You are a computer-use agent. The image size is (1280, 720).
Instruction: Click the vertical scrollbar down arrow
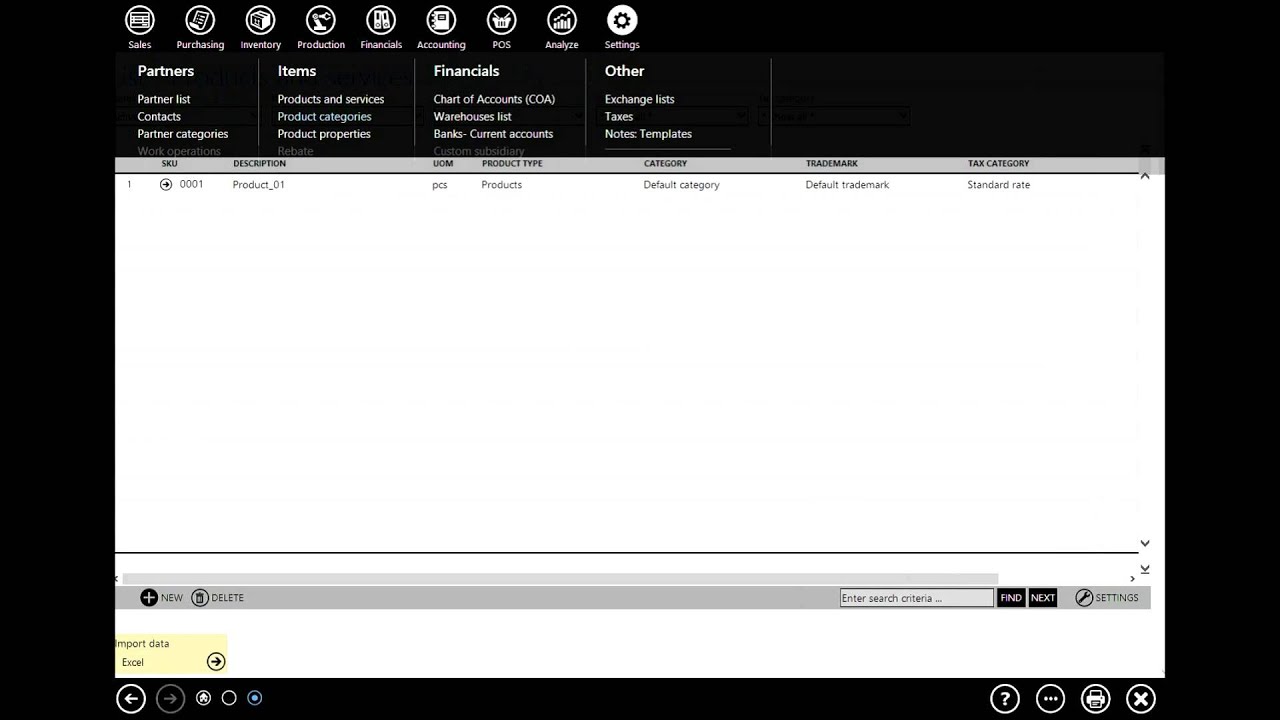[x=1145, y=543]
